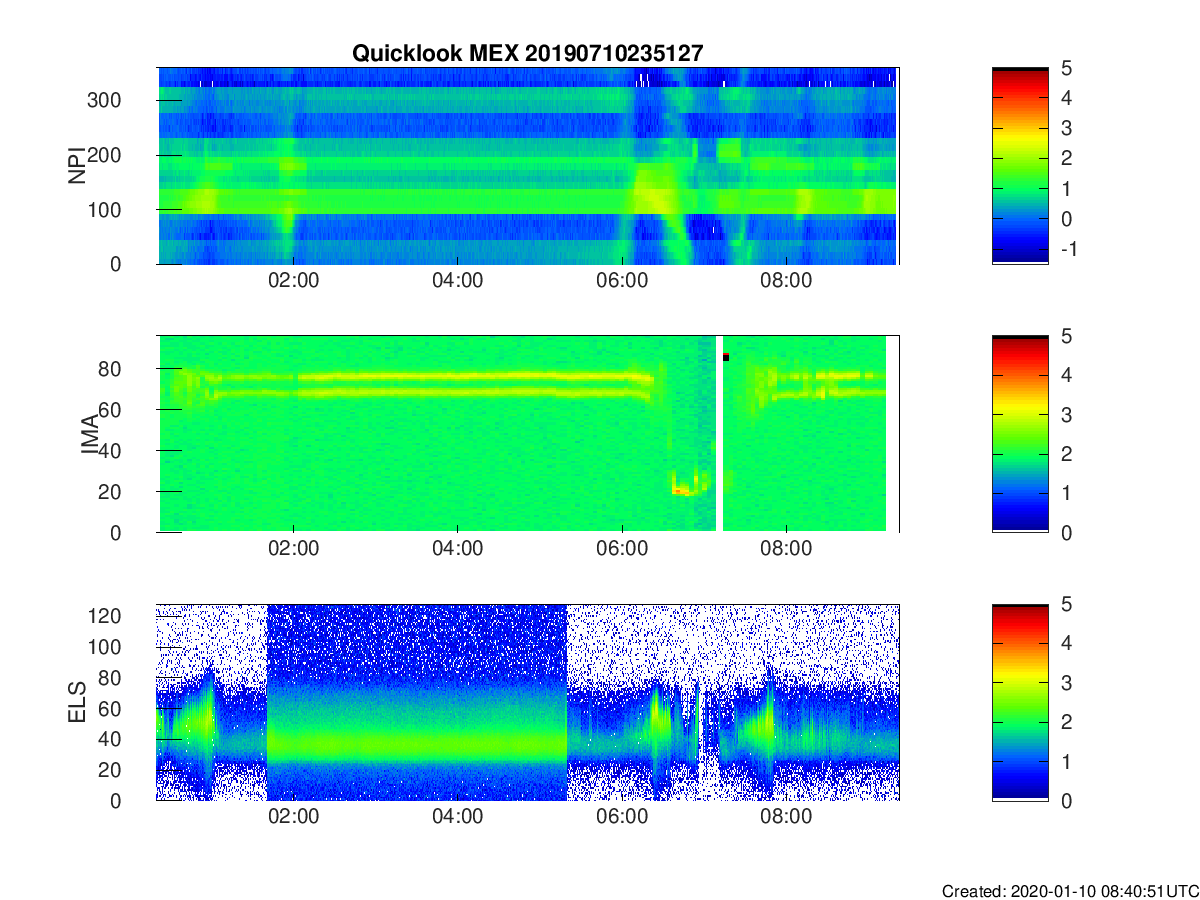Screen dimensions: 1200x900
Task: Click the 02:00 tick under NPI panel
Action: pos(293,281)
